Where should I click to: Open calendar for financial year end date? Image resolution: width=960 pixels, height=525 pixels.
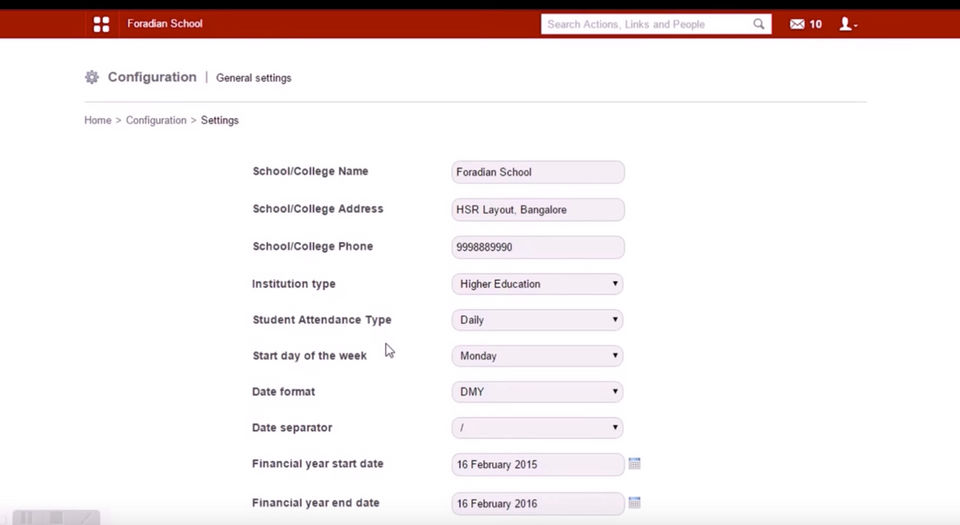click(x=634, y=502)
